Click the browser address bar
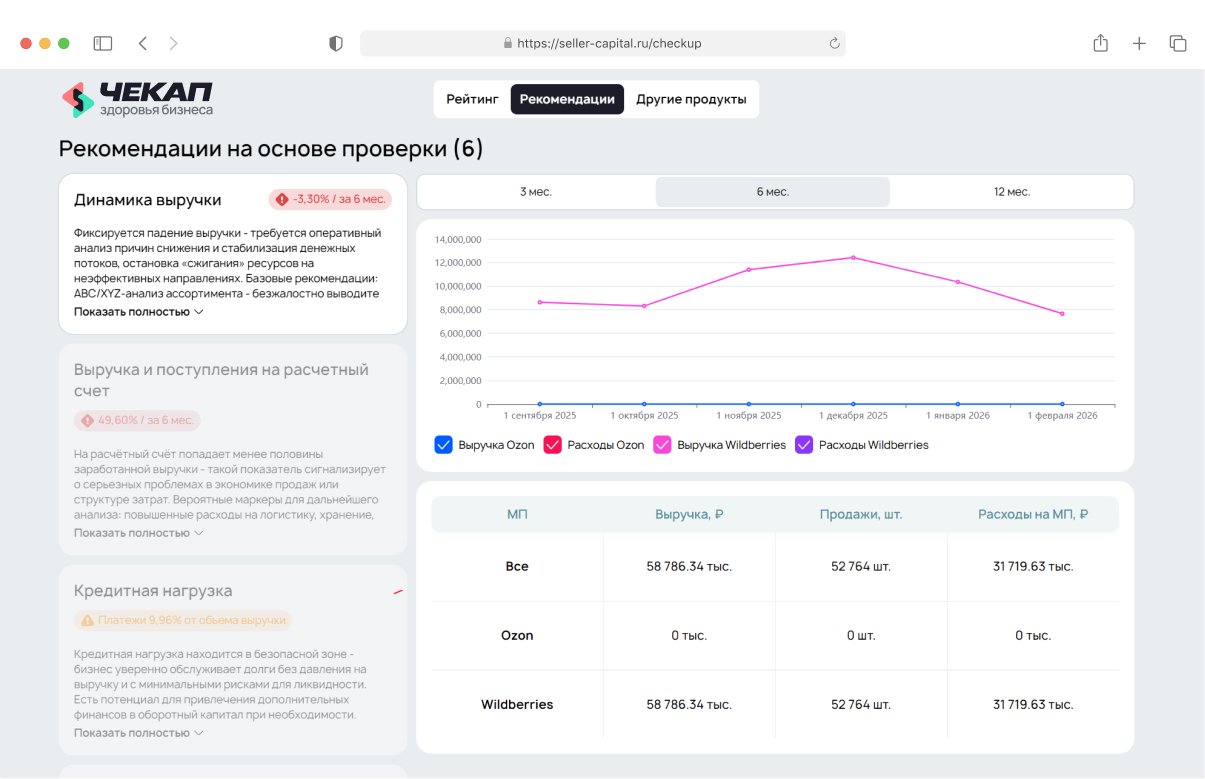This screenshot has height=779, width=1205. (602, 43)
